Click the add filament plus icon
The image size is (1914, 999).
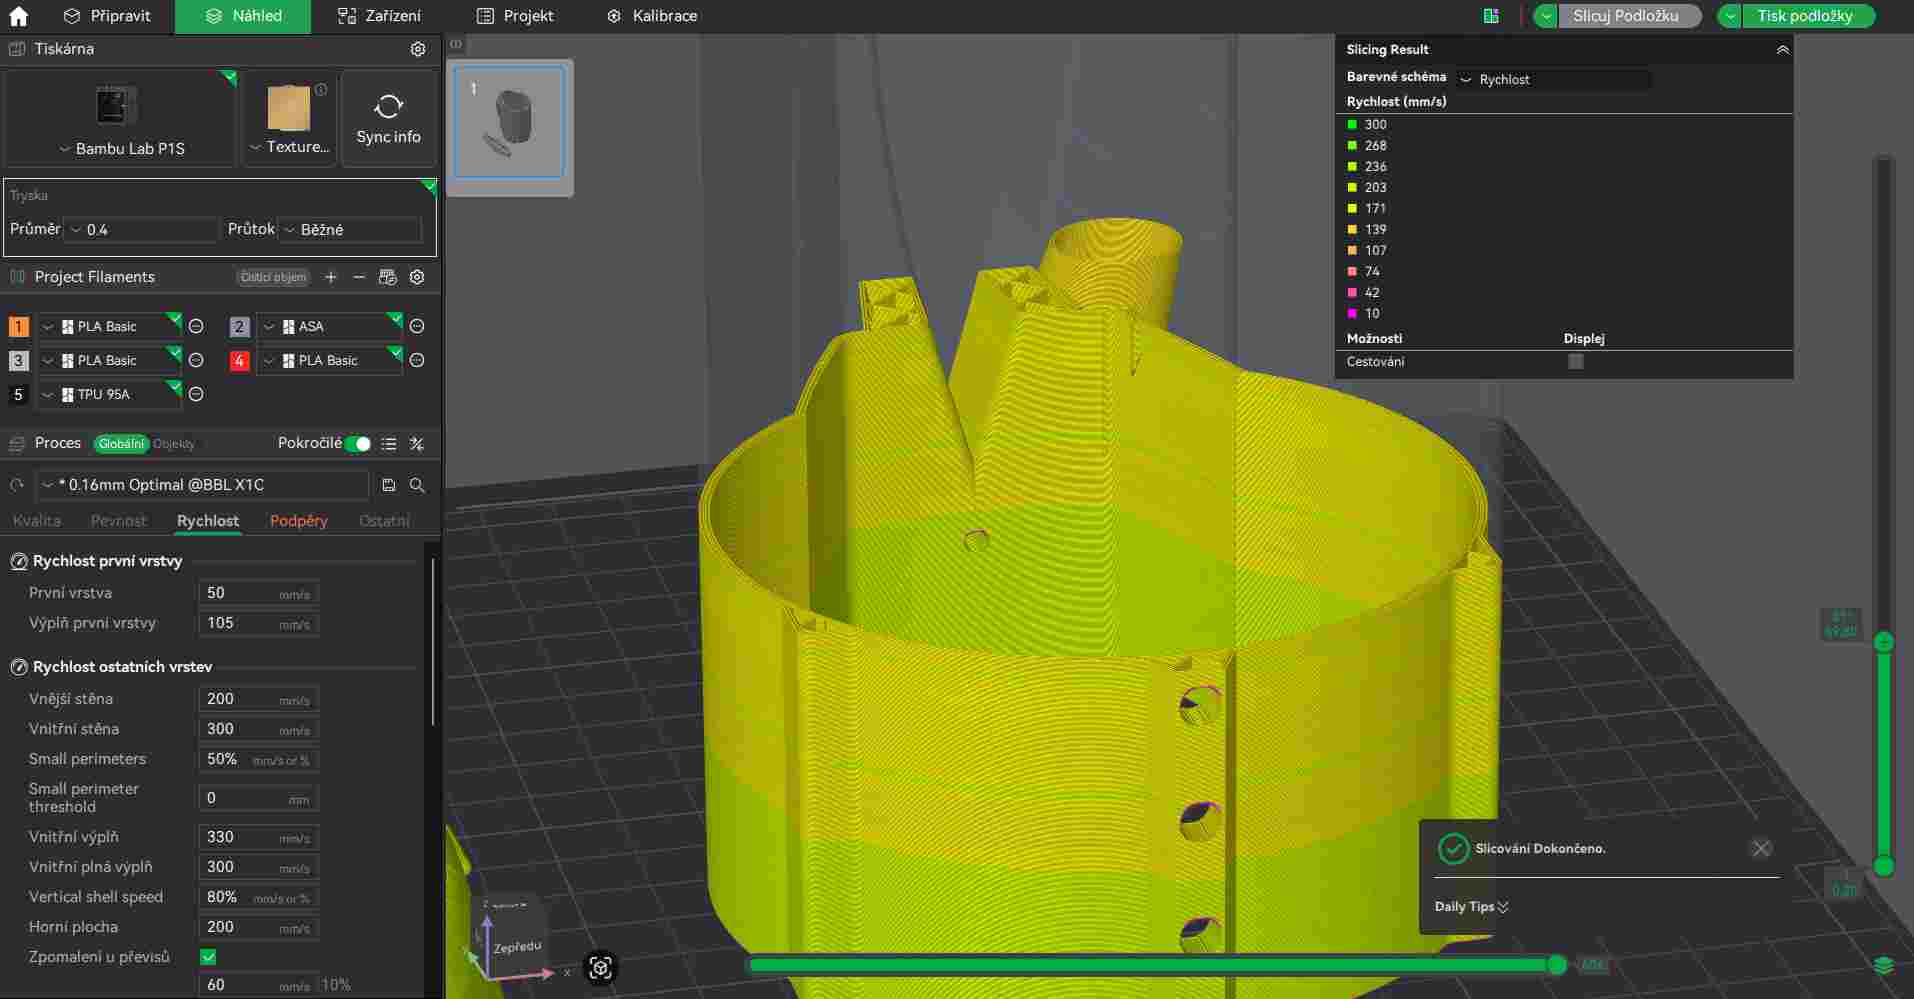[x=331, y=277]
